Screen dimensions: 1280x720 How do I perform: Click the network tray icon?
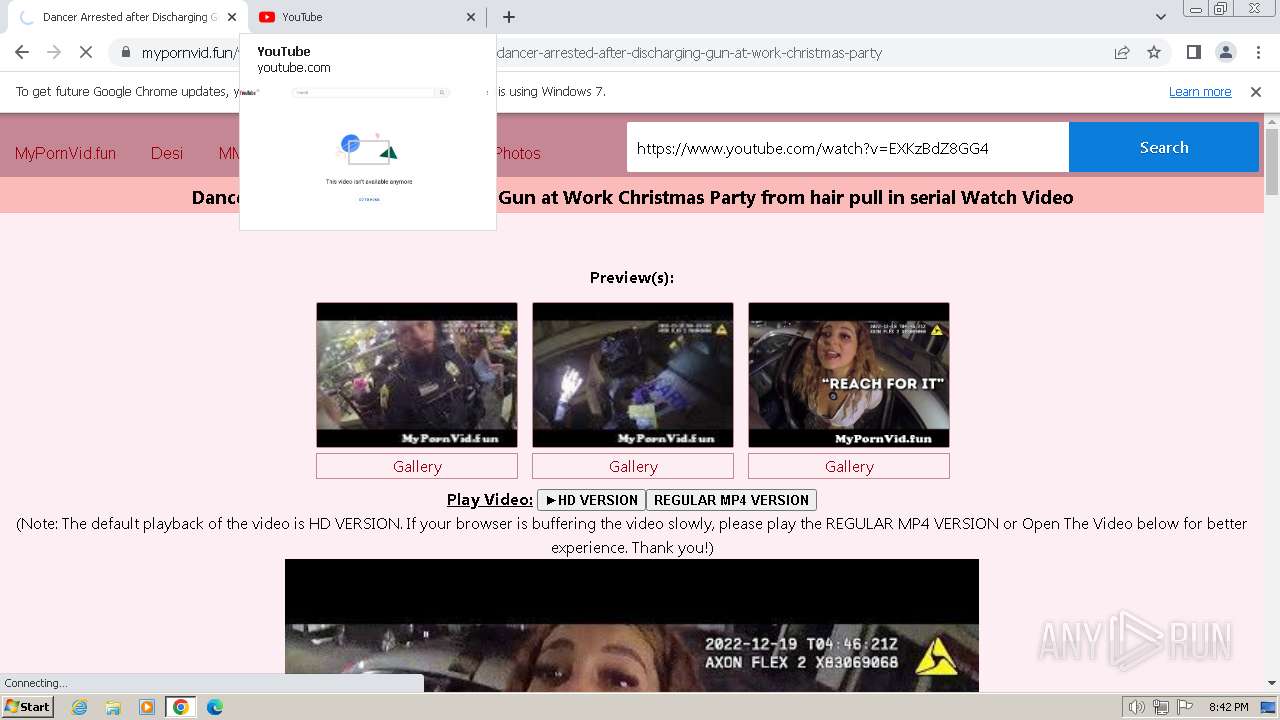click(x=1160, y=707)
